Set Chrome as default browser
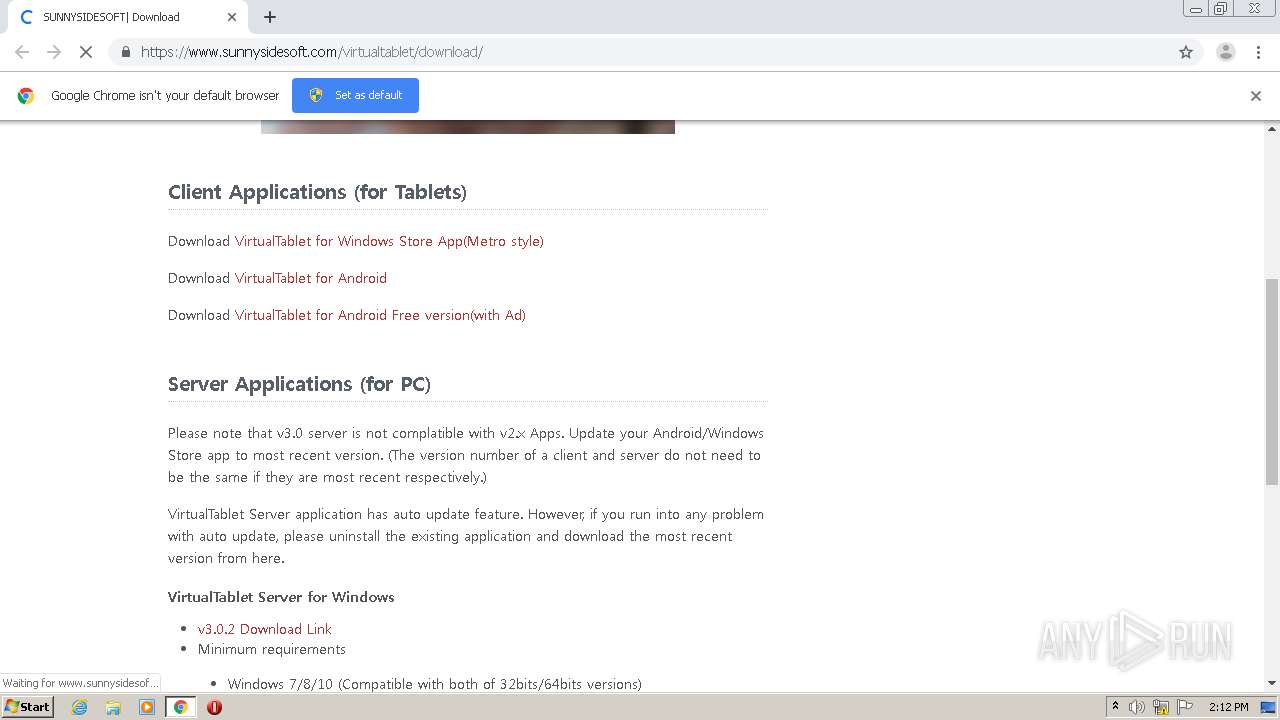The image size is (1280, 720). pyautogui.click(x=355, y=95)
